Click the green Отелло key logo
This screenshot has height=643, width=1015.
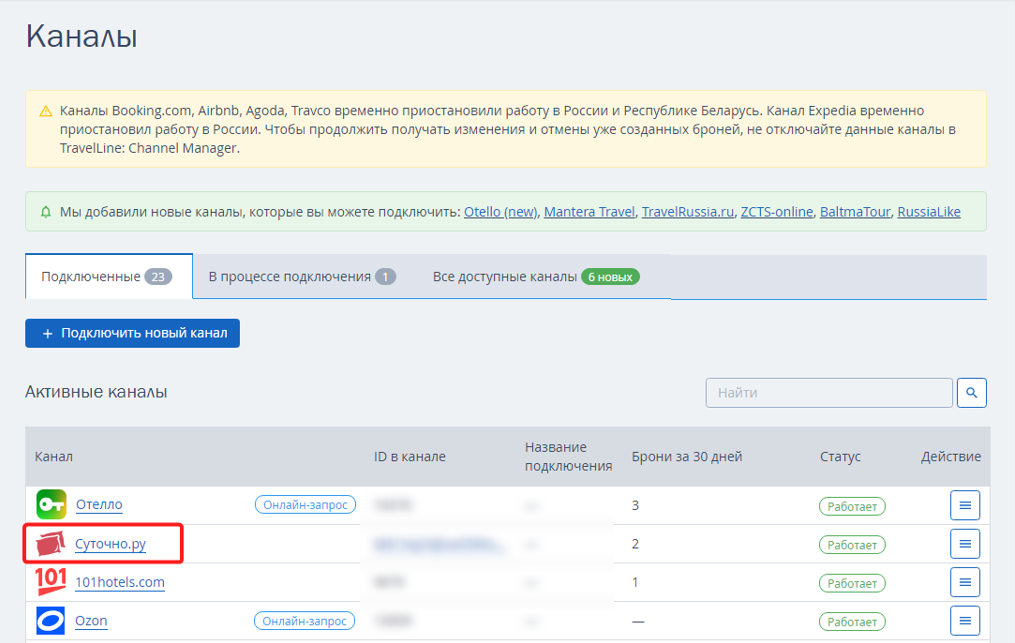tap(51, 504)
